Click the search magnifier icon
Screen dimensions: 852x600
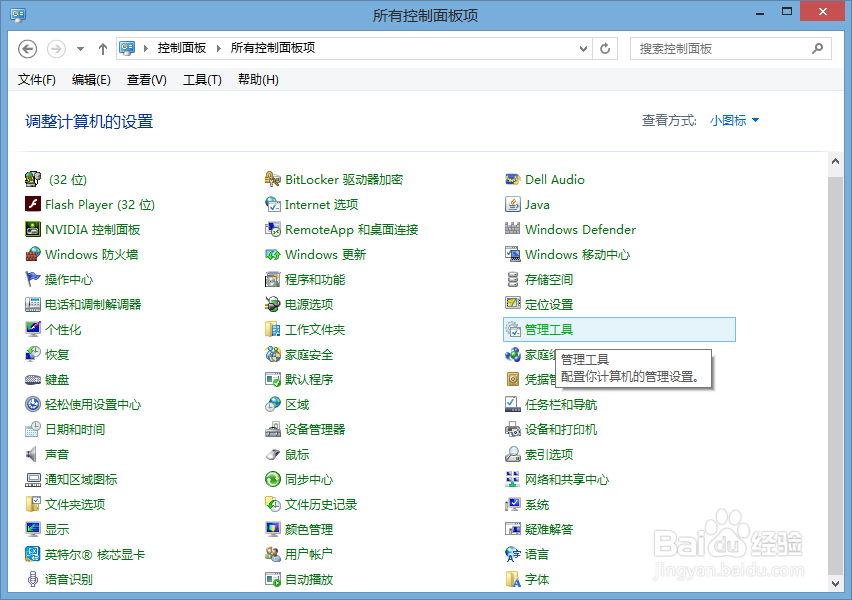pyautogui.click(x=817, y=48)
